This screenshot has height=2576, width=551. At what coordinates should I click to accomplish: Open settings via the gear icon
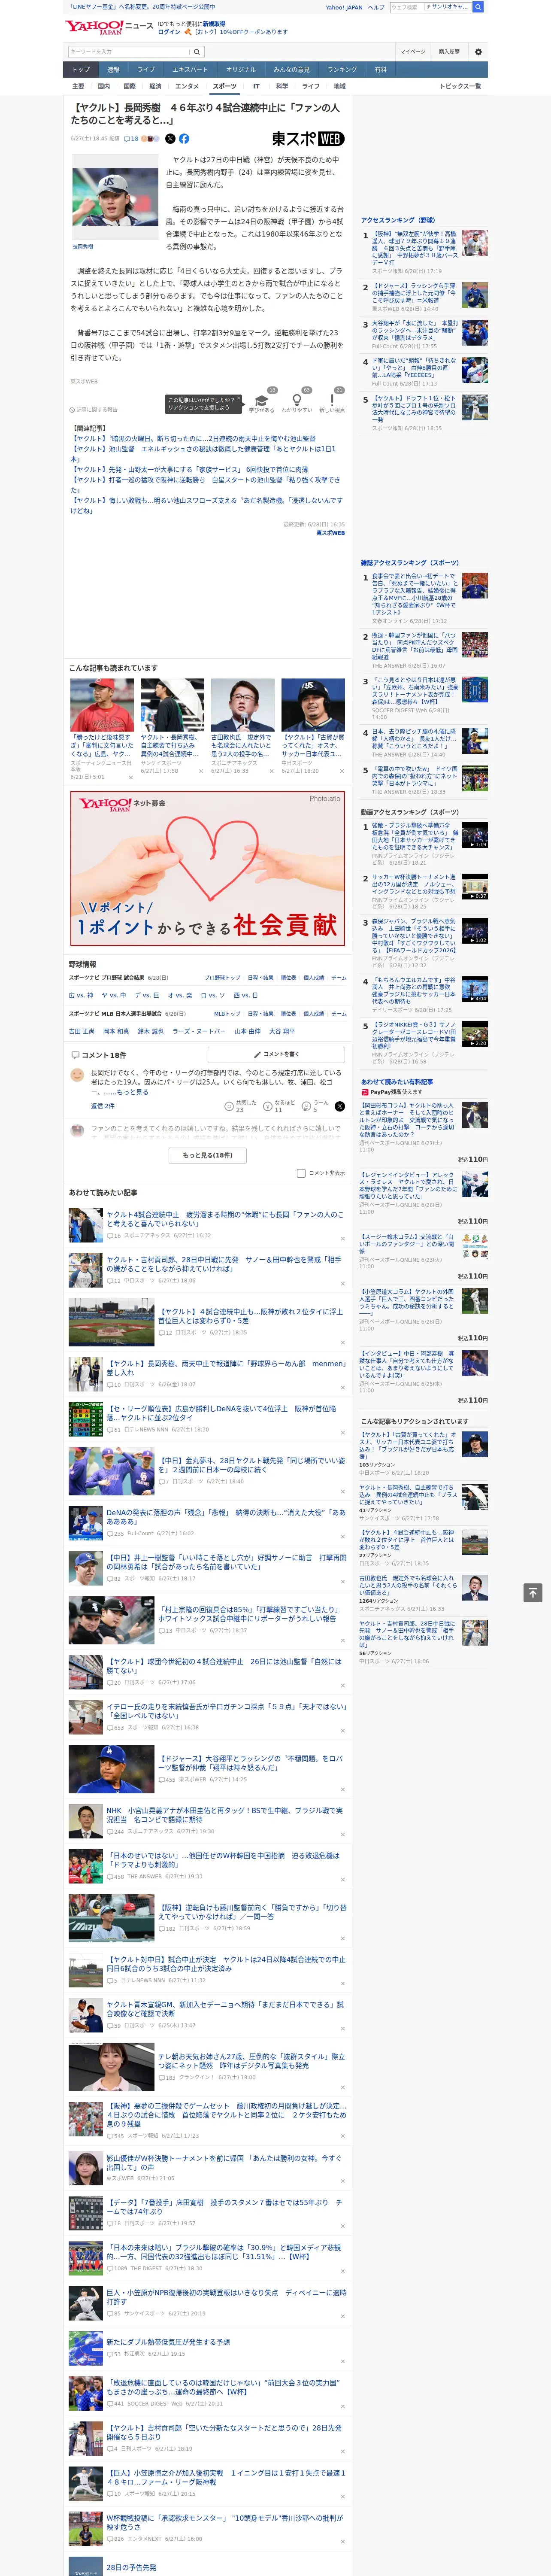tap(478, 52)
